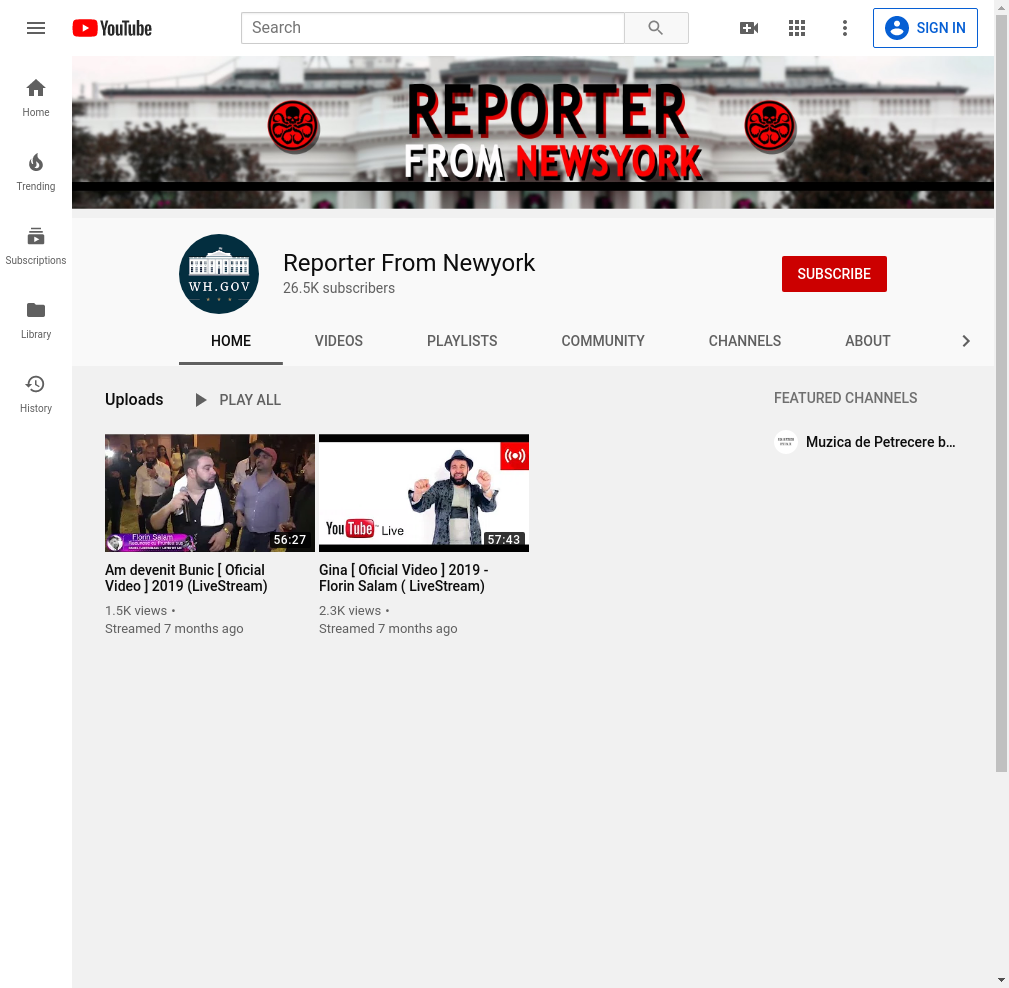
Task: Open the 57:43 YouTube Live thumbnail
Action: 424,493
